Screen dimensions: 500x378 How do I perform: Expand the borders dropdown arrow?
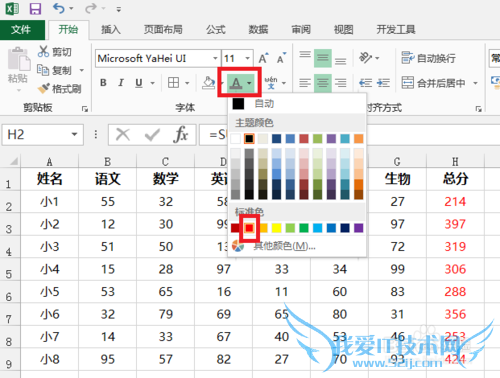coord(187,83)
